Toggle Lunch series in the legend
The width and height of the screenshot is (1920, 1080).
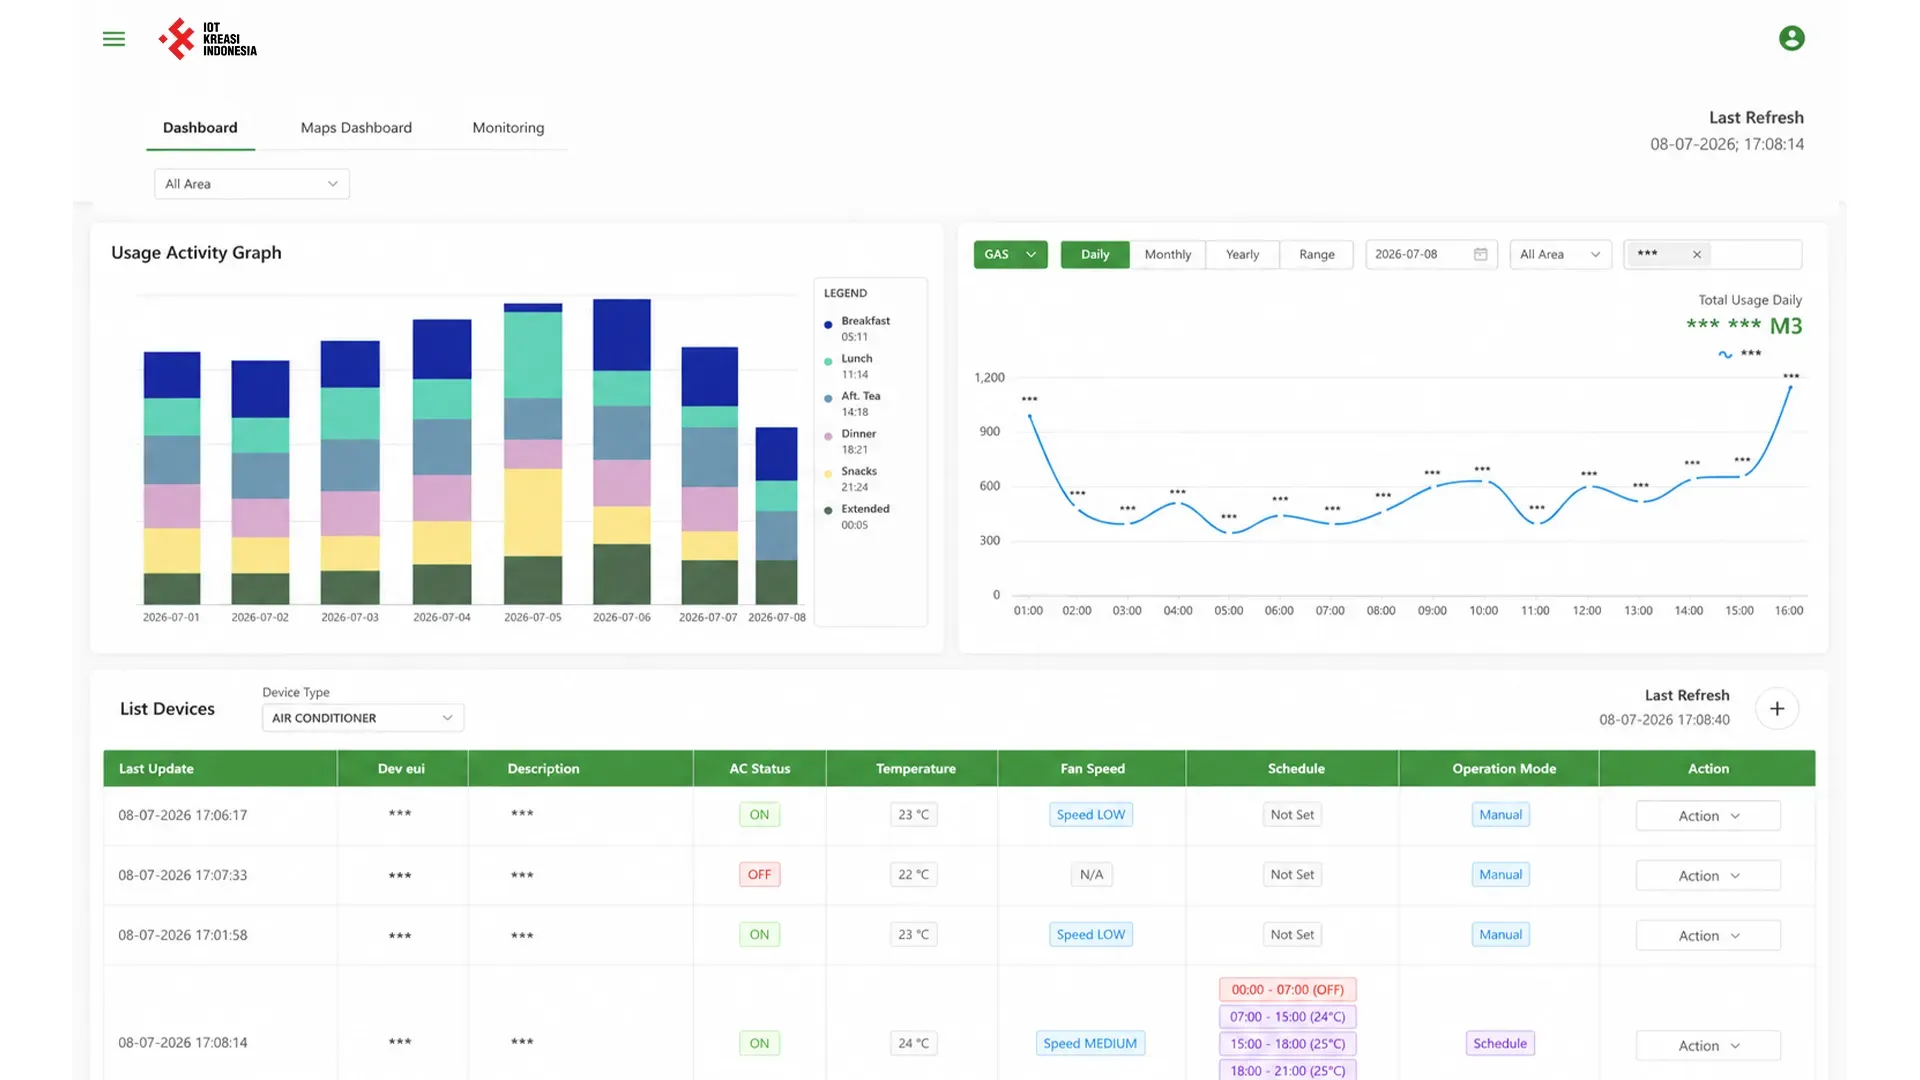[849, 366]
